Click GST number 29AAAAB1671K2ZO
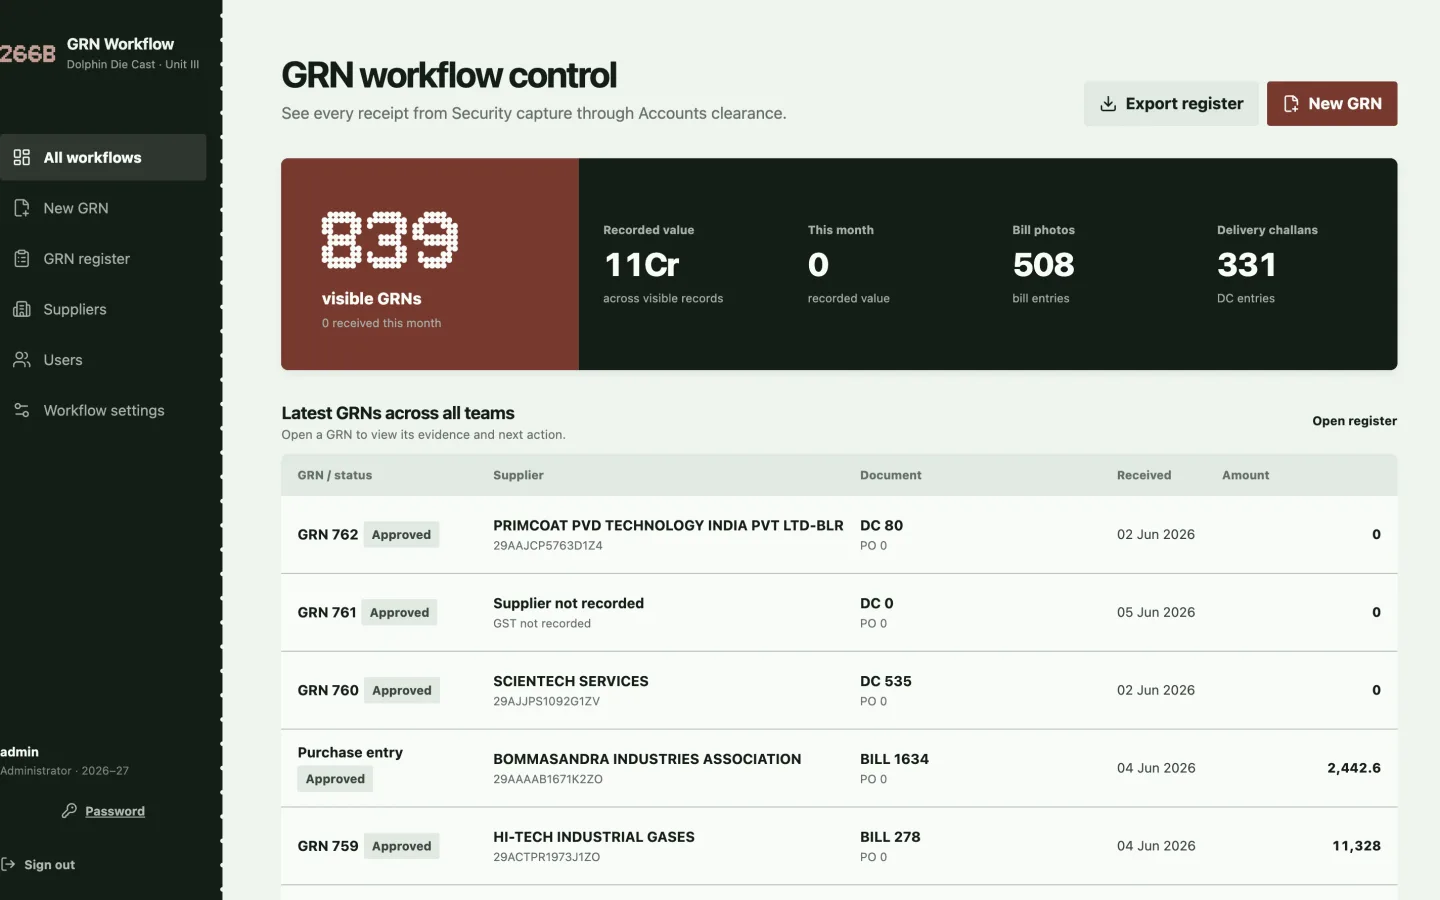The width and height of the screenshot is (1440, 900). point(548,780)
